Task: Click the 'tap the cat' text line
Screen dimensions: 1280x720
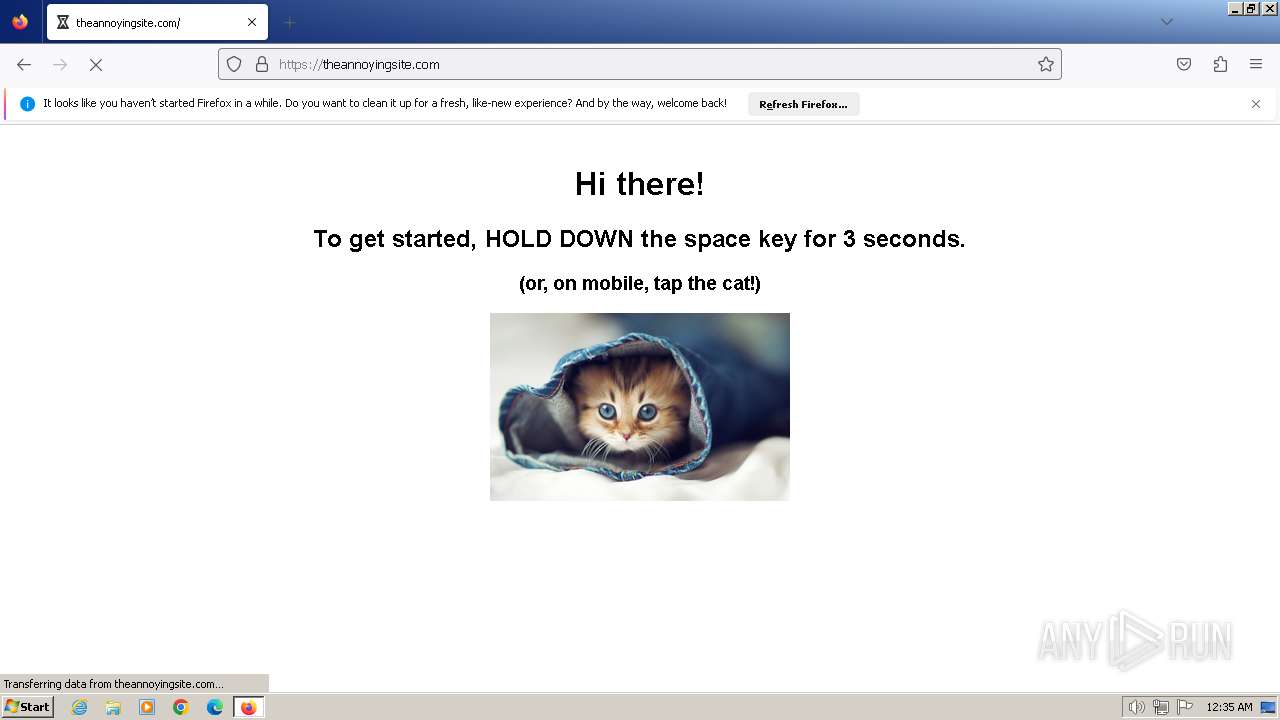Action: (640, 283)
